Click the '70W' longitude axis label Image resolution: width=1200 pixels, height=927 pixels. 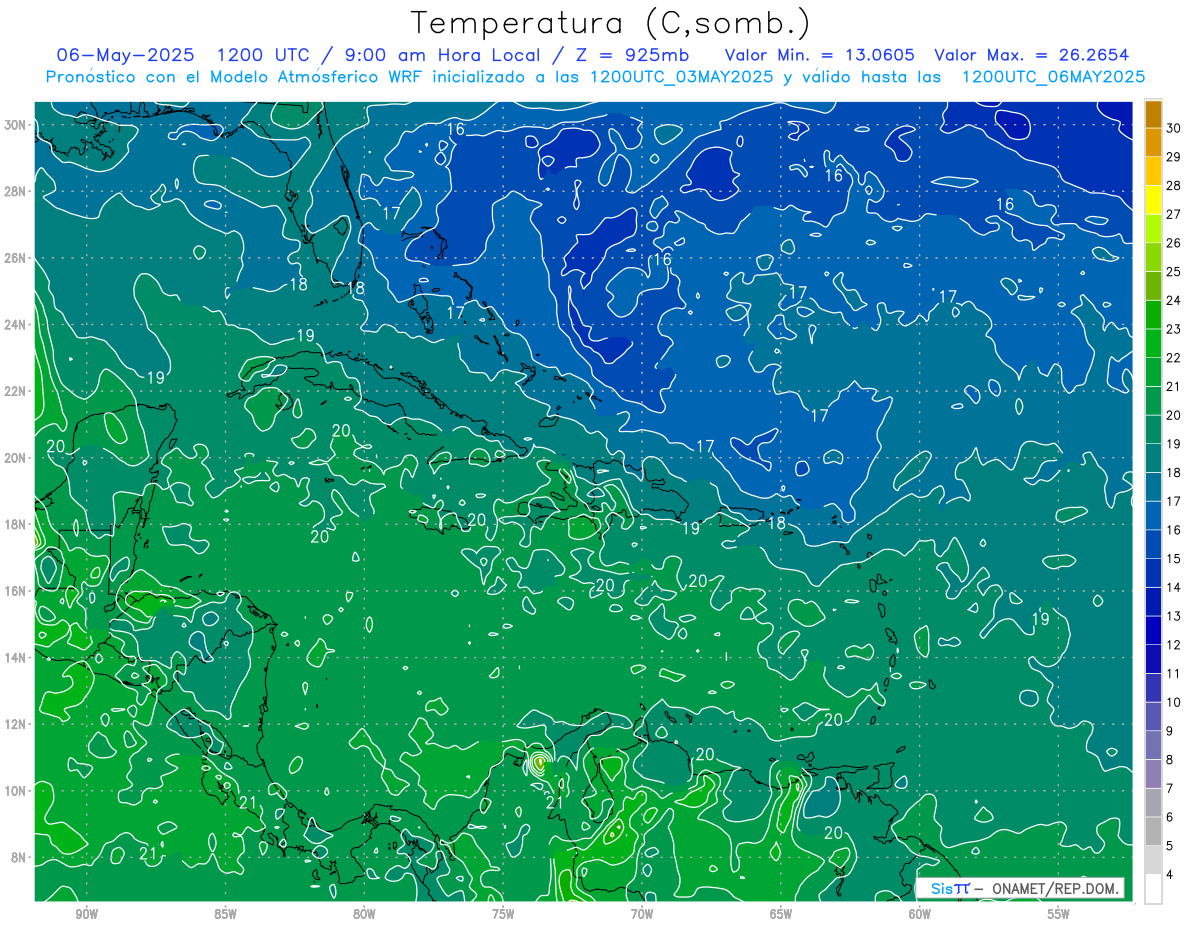click(642, 914)
